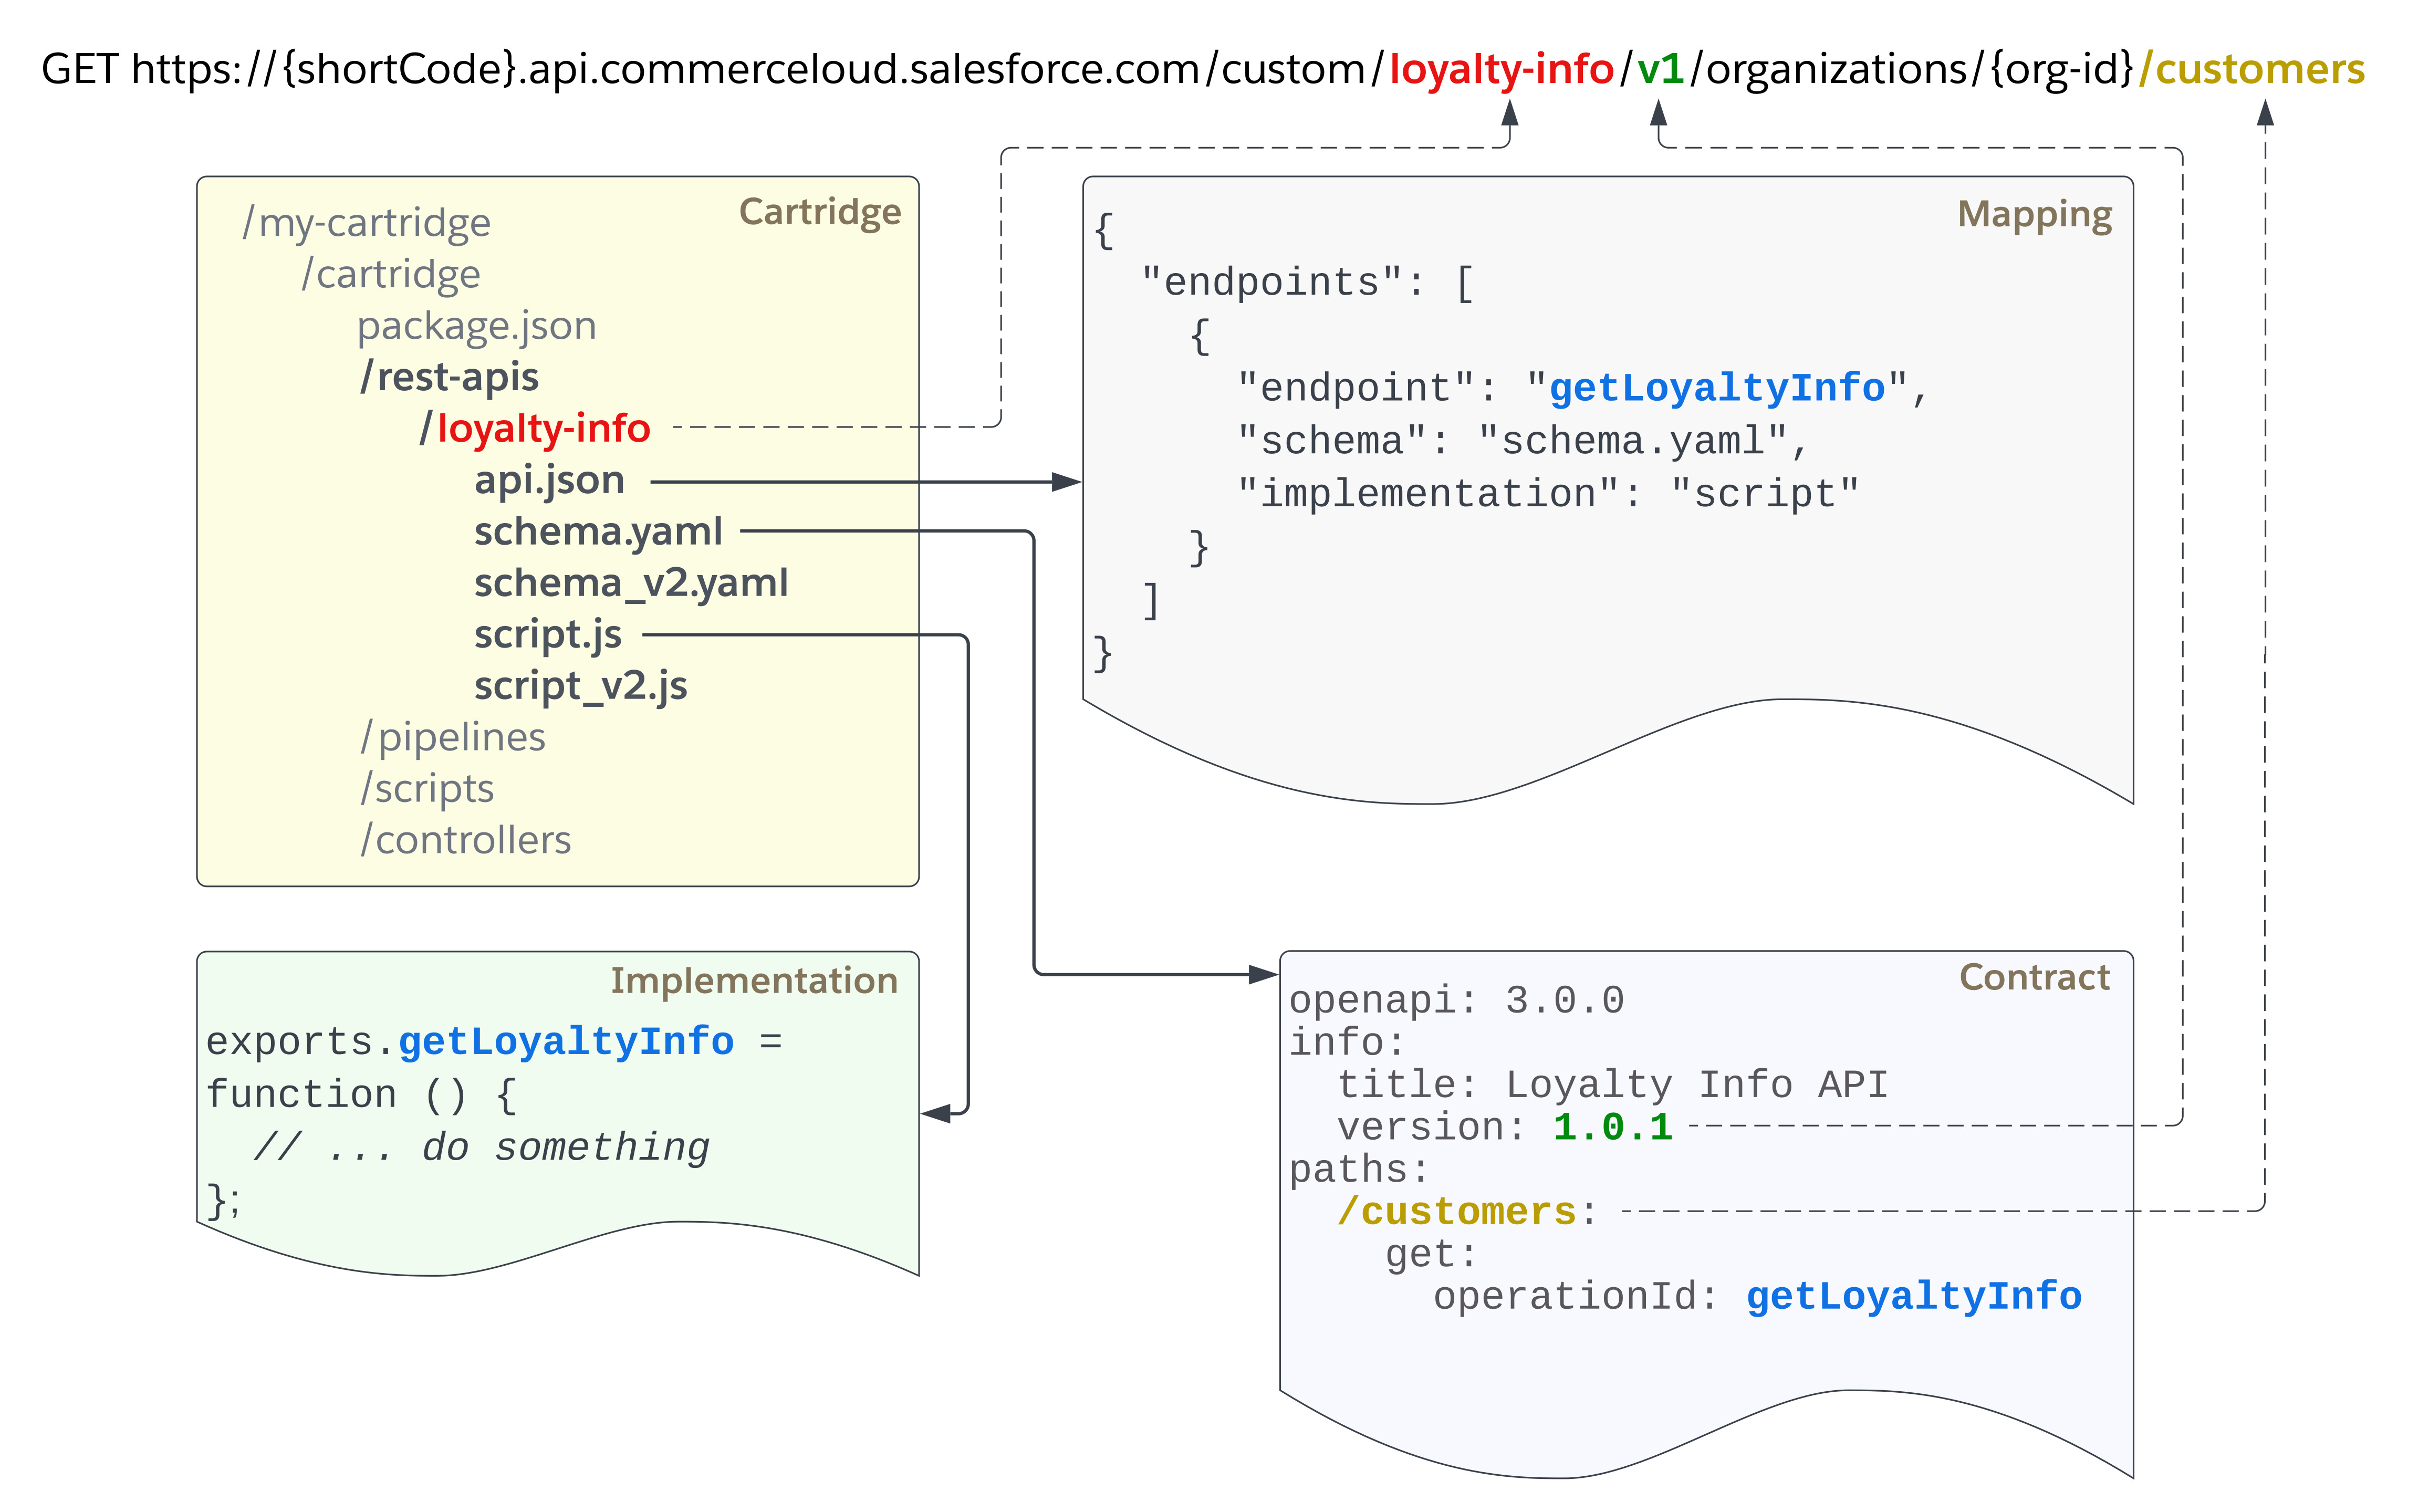This screenshot has width=2429, height=1512.
Task: Click 'organizations' segment in the URL
Action: click(x=1836, y=70)
